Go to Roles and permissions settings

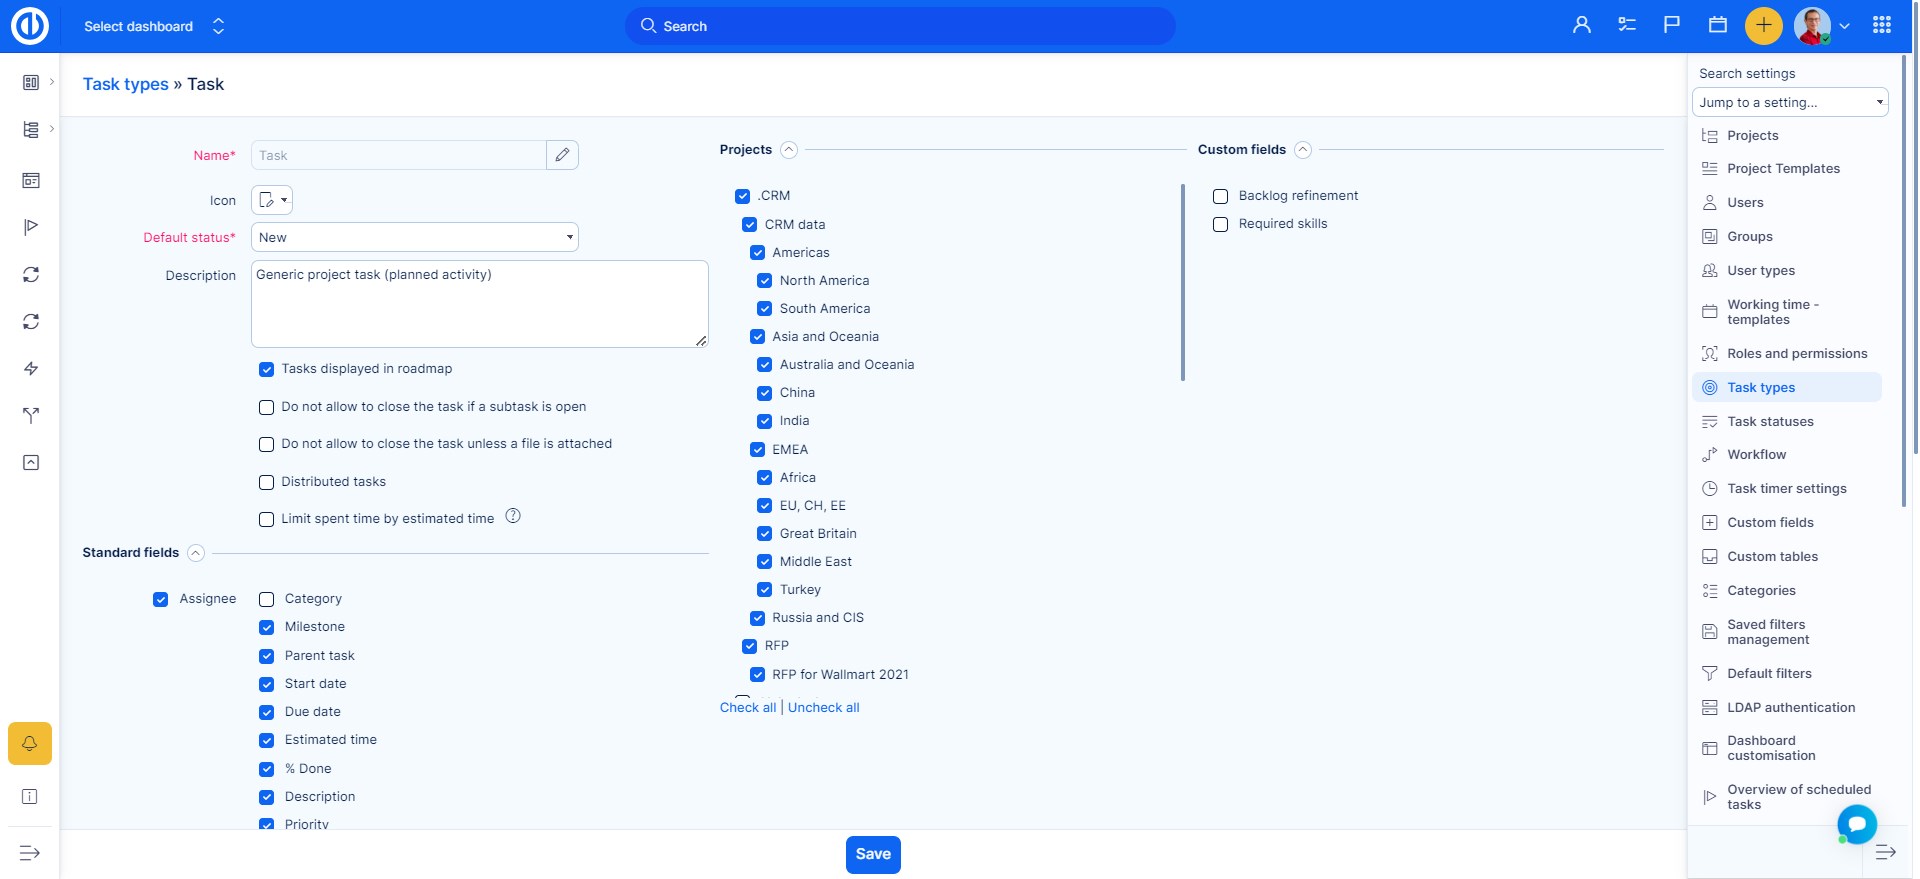point(1796,353)
